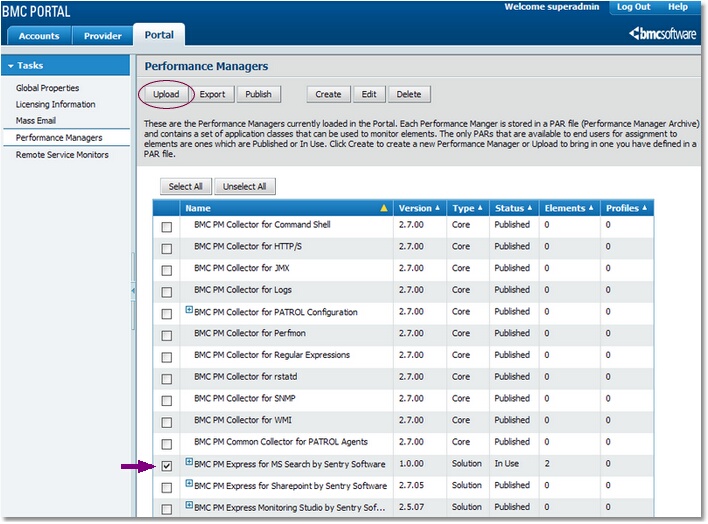
Task: Sort by Elements column arrow
Action: tap(591, 208)
